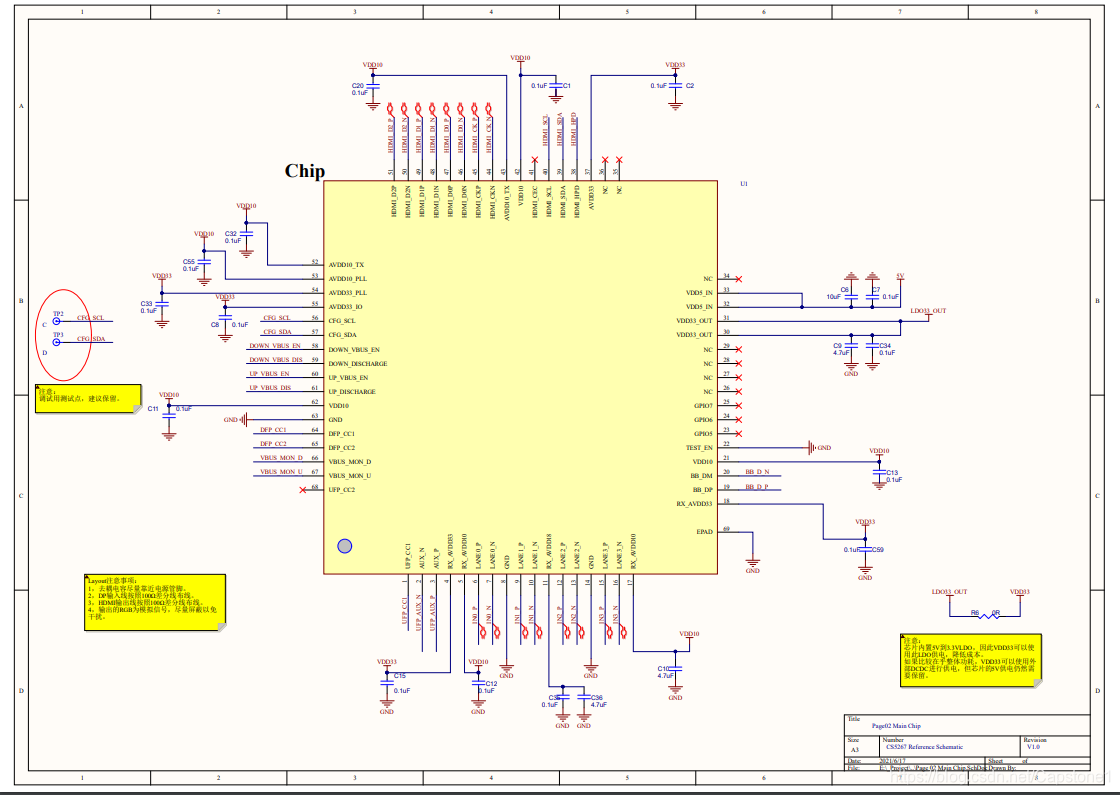Select capacitor C9 symbol
Image resolution: width=1120 pixels, height=795 pixels.
851,346
